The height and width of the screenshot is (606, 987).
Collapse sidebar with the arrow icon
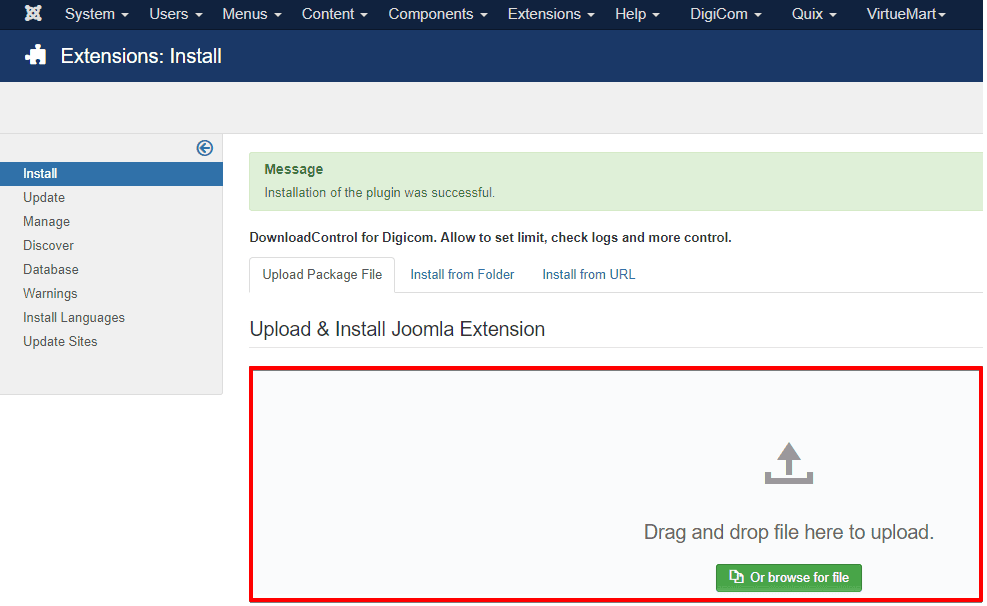205,148
